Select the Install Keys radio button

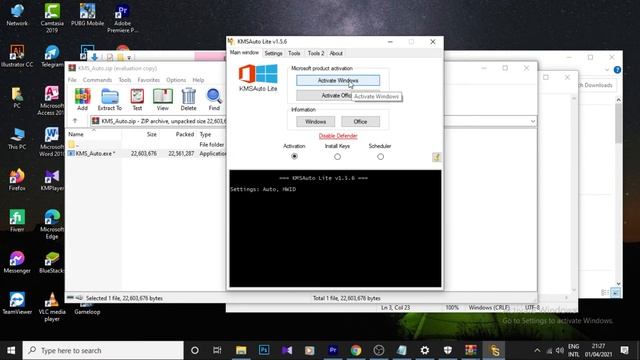337,156
